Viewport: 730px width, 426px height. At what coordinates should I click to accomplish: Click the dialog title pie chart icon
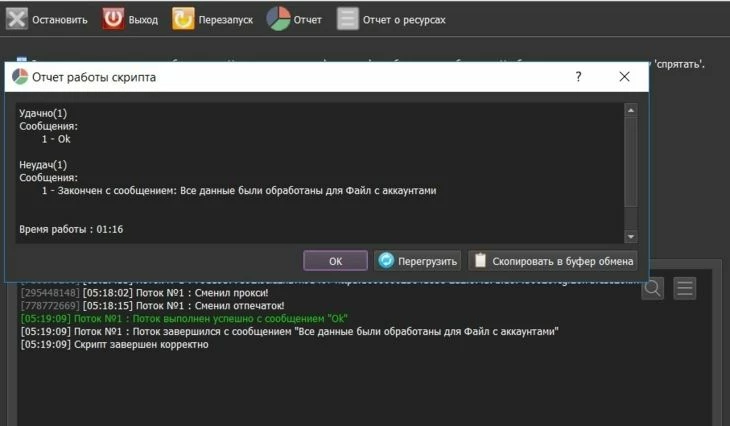[20, 77]
